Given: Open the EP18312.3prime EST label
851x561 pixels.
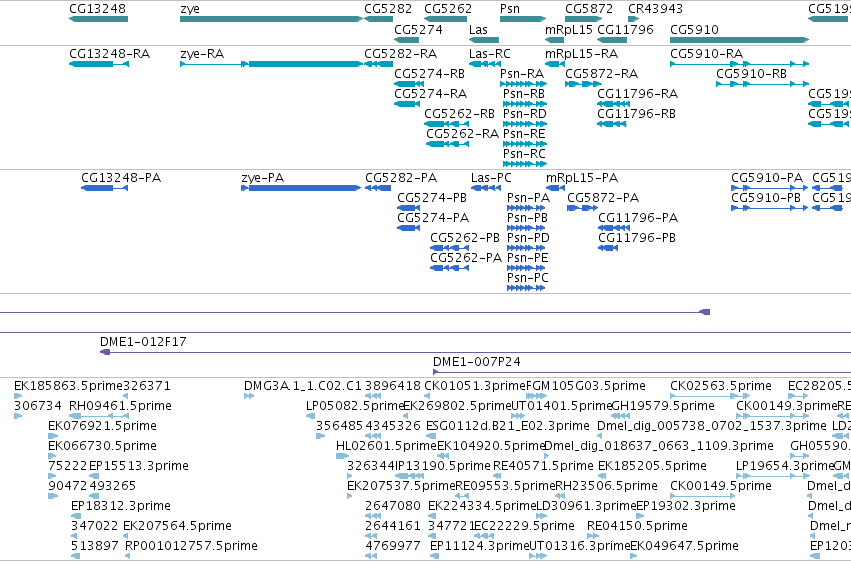Looking at the screenshot, I should [121, 506].
